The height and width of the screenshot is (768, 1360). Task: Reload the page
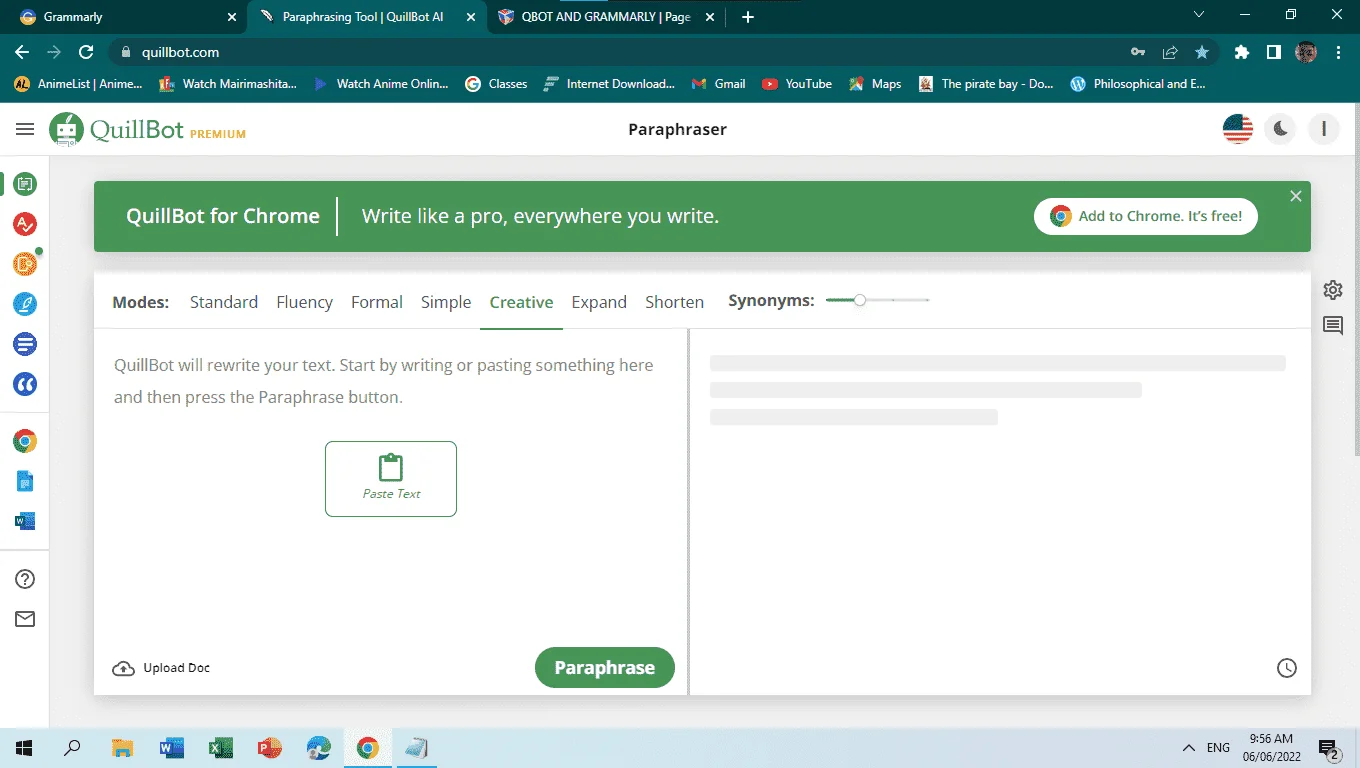[86, 52]
